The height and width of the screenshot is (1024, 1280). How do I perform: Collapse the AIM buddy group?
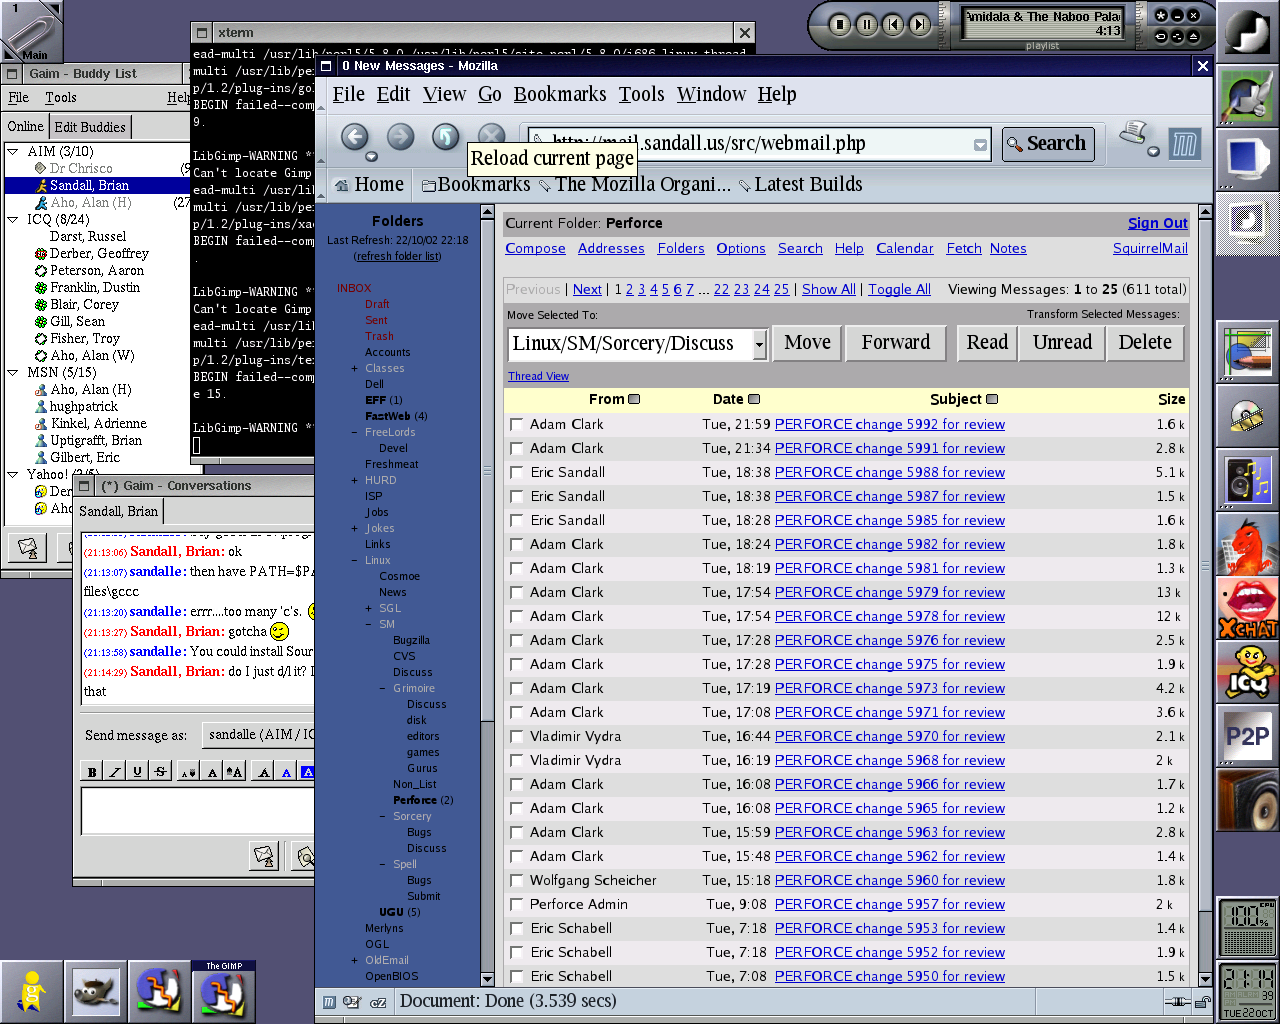pyautogui.click(x=13, y=152)
